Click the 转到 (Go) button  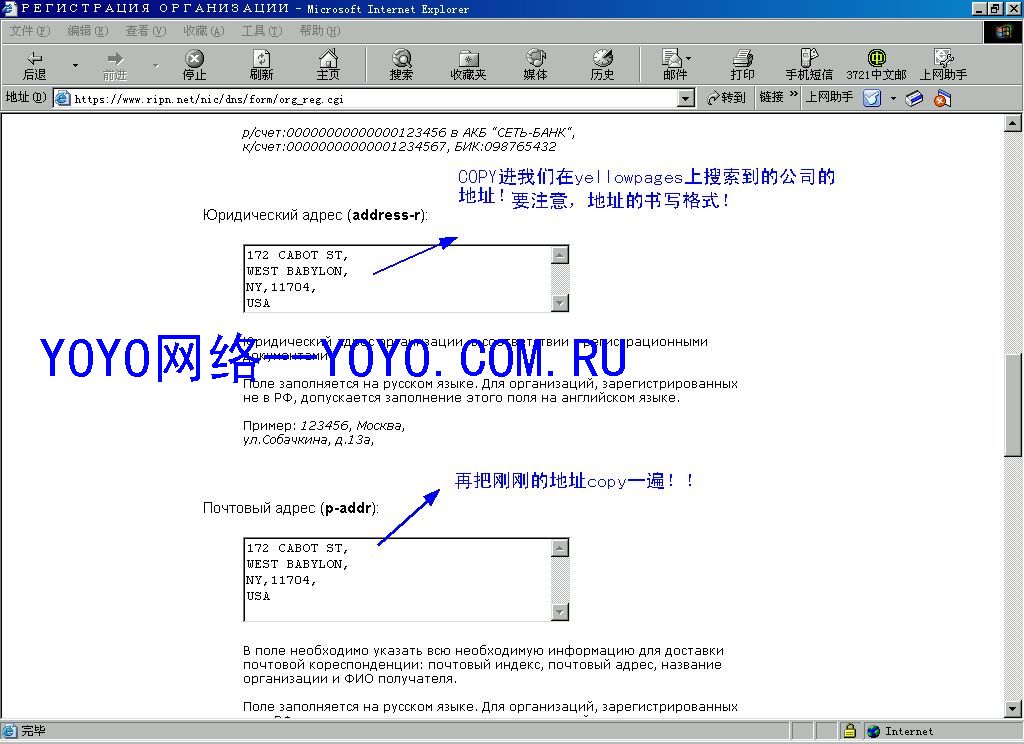(x=726, y=97)
